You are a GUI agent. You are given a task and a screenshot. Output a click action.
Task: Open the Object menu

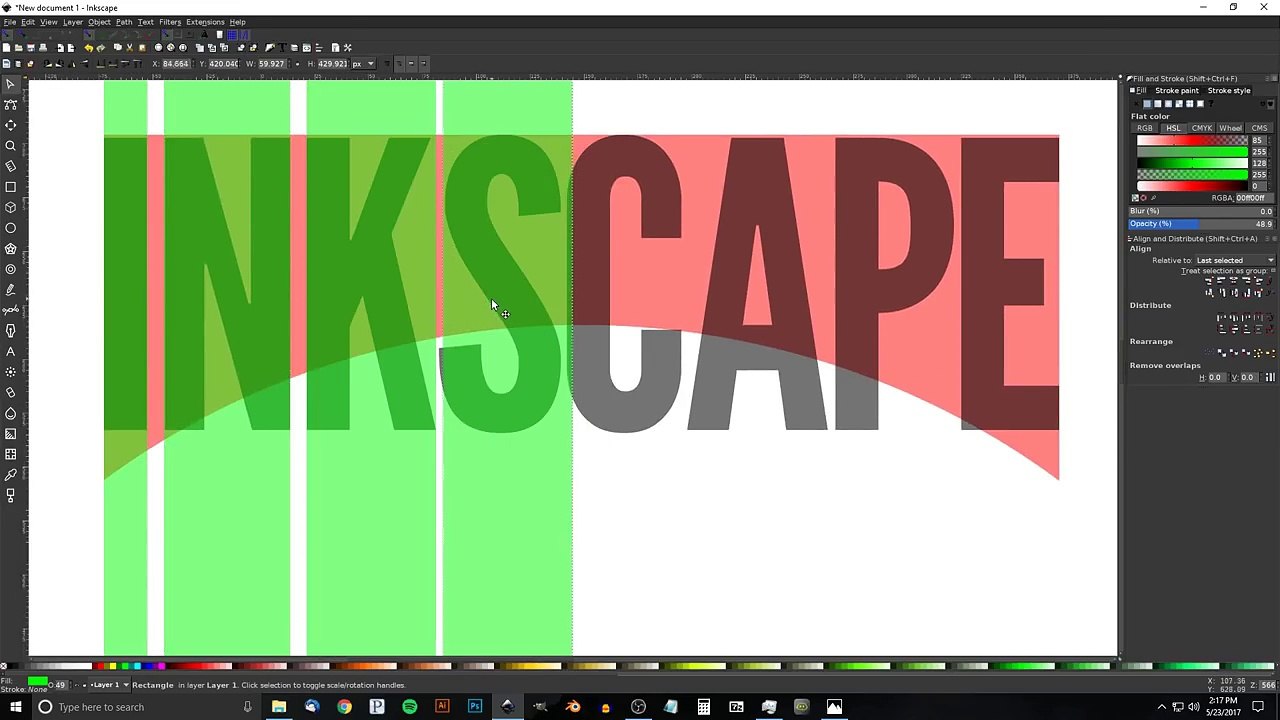[99, 22]
